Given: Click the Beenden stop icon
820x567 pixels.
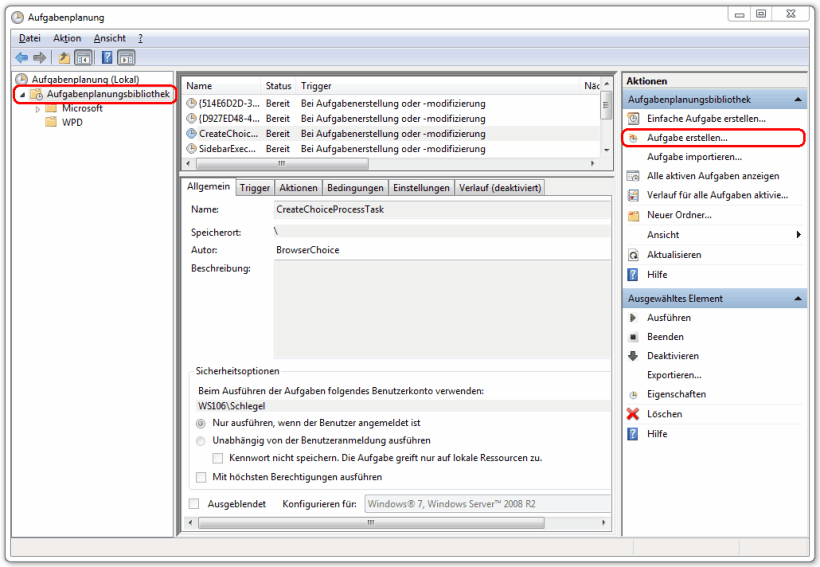Looking at the screenshot, I should tap(633, 337).
